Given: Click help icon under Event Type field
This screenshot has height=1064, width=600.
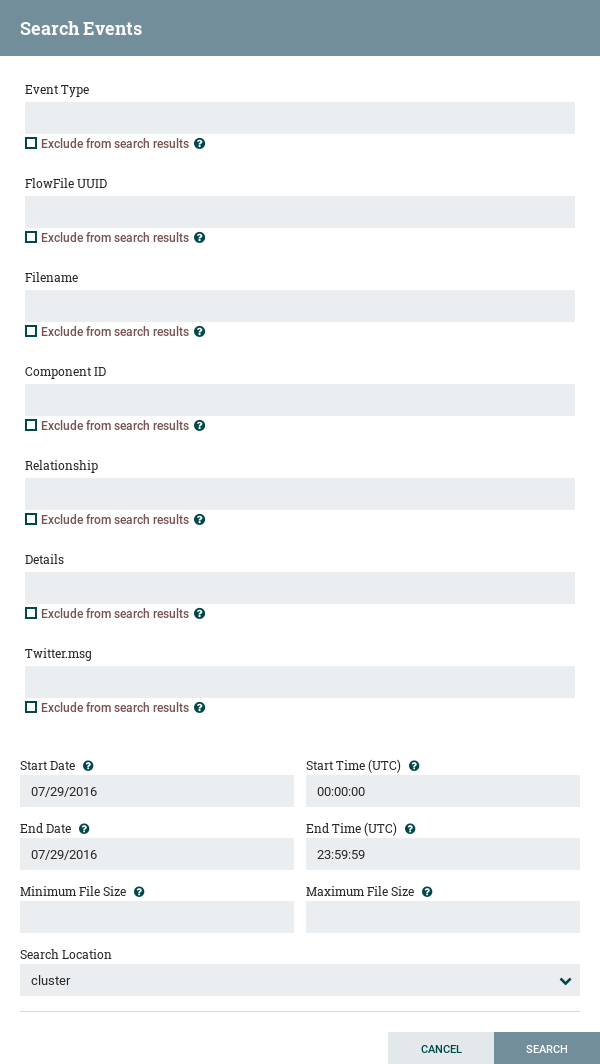Looking at the screenshot, I should 199,144.
